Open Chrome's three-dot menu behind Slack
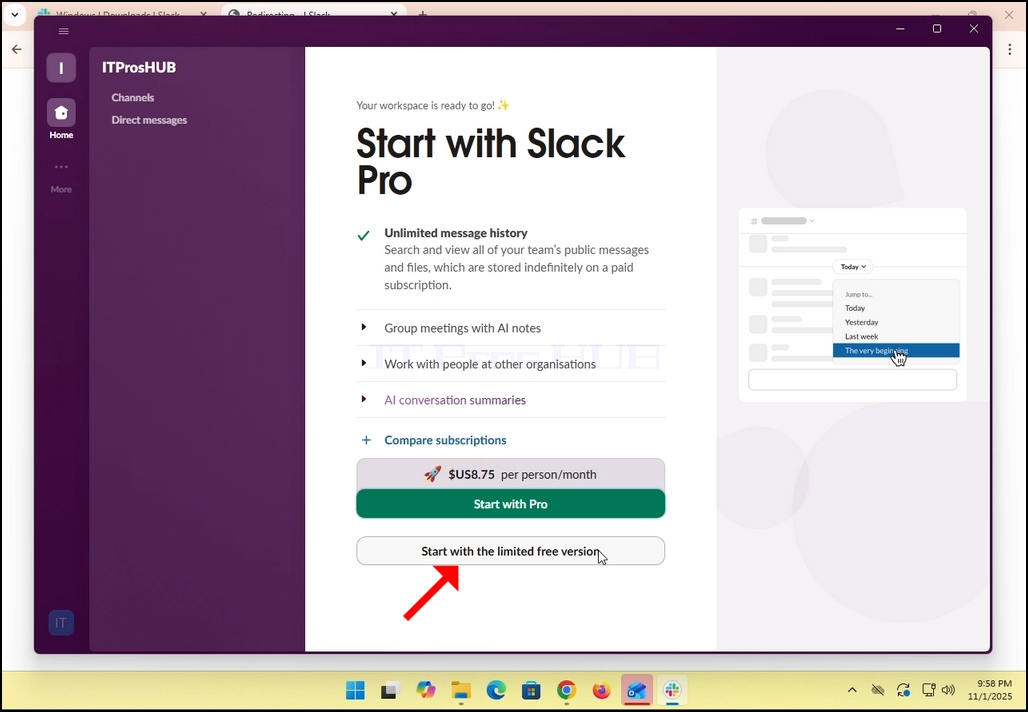The height and width of the screenshot is (712, 1028). click(x=1010, y=49)
